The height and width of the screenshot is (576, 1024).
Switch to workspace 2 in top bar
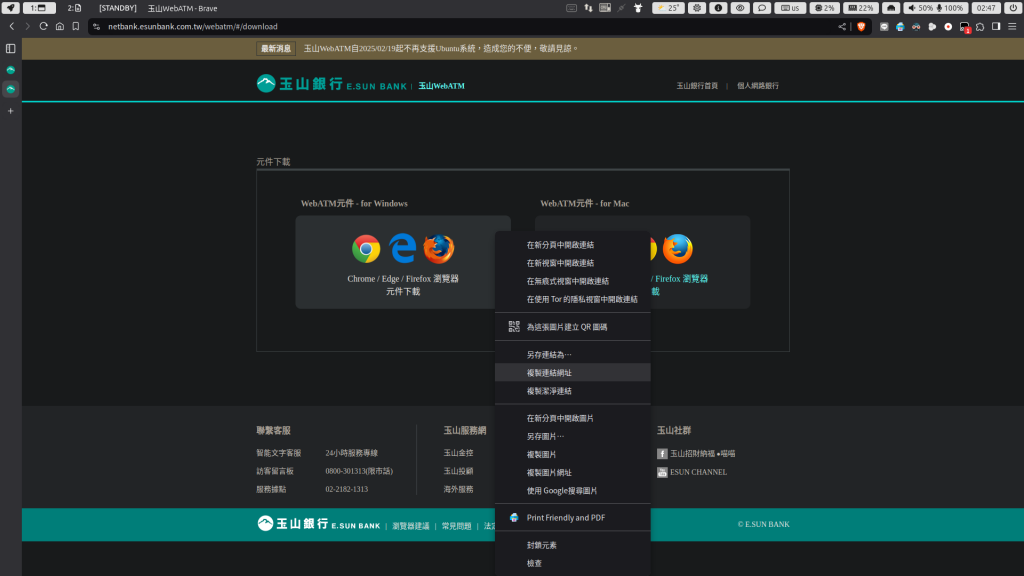(74, 8)
